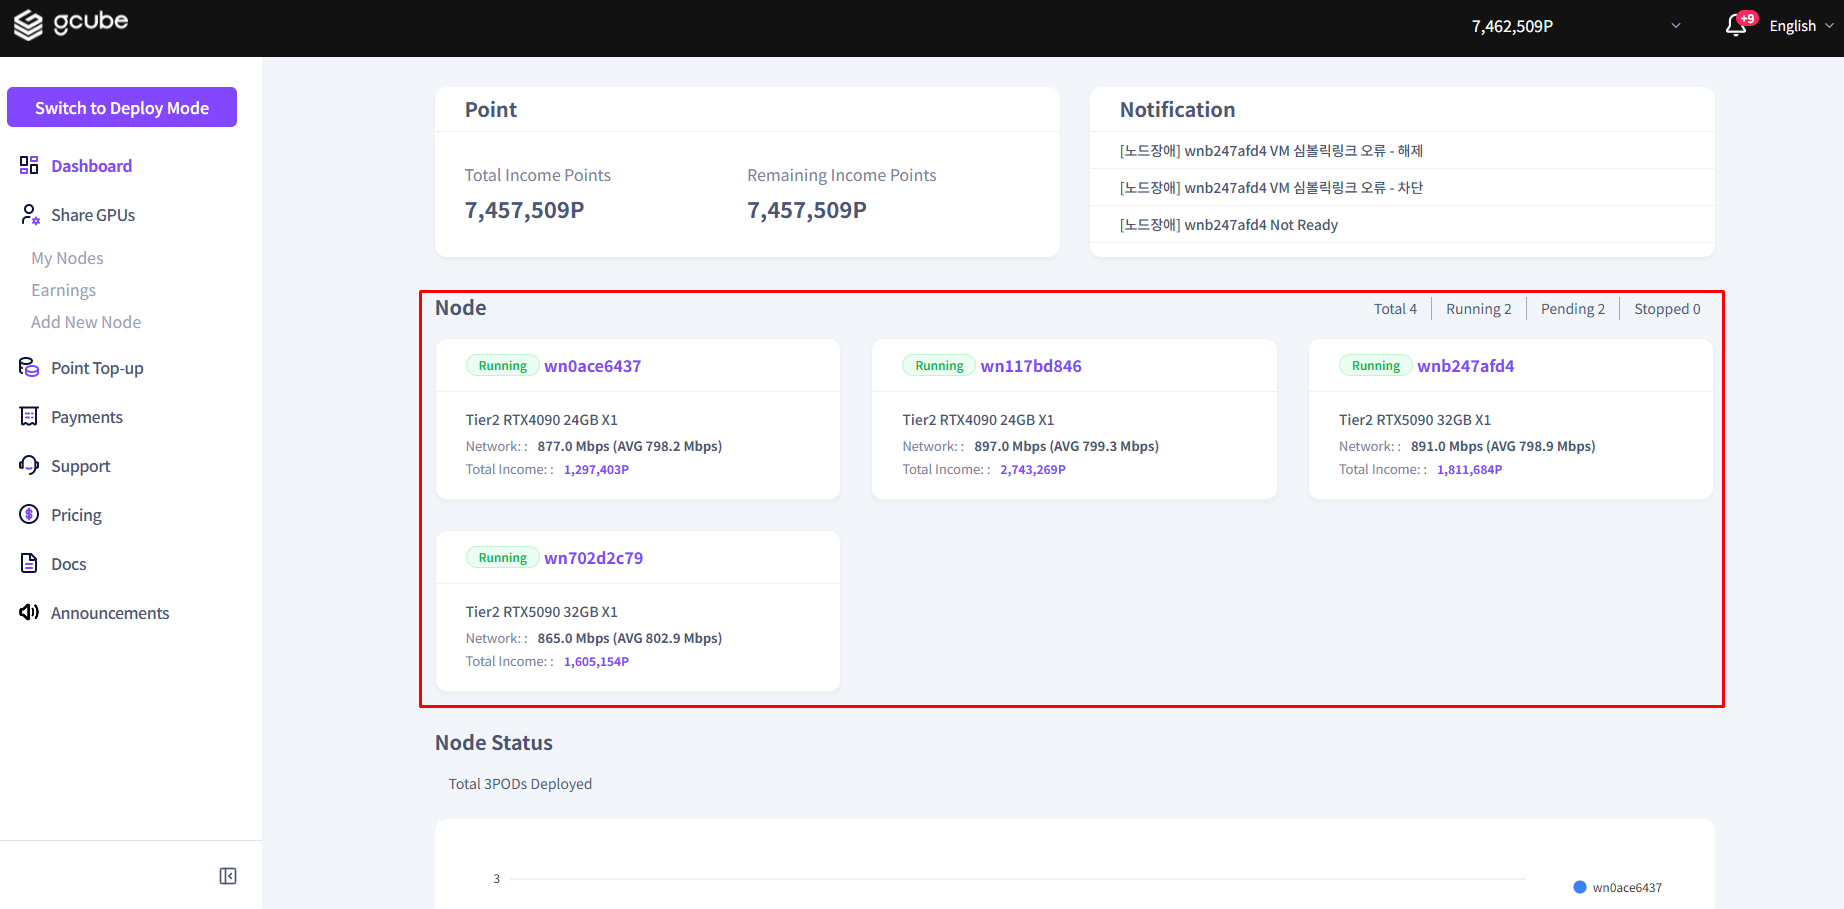
Task: Click the Dashboard grid icon
Action: pyautogui.click(x=29, y=165)
